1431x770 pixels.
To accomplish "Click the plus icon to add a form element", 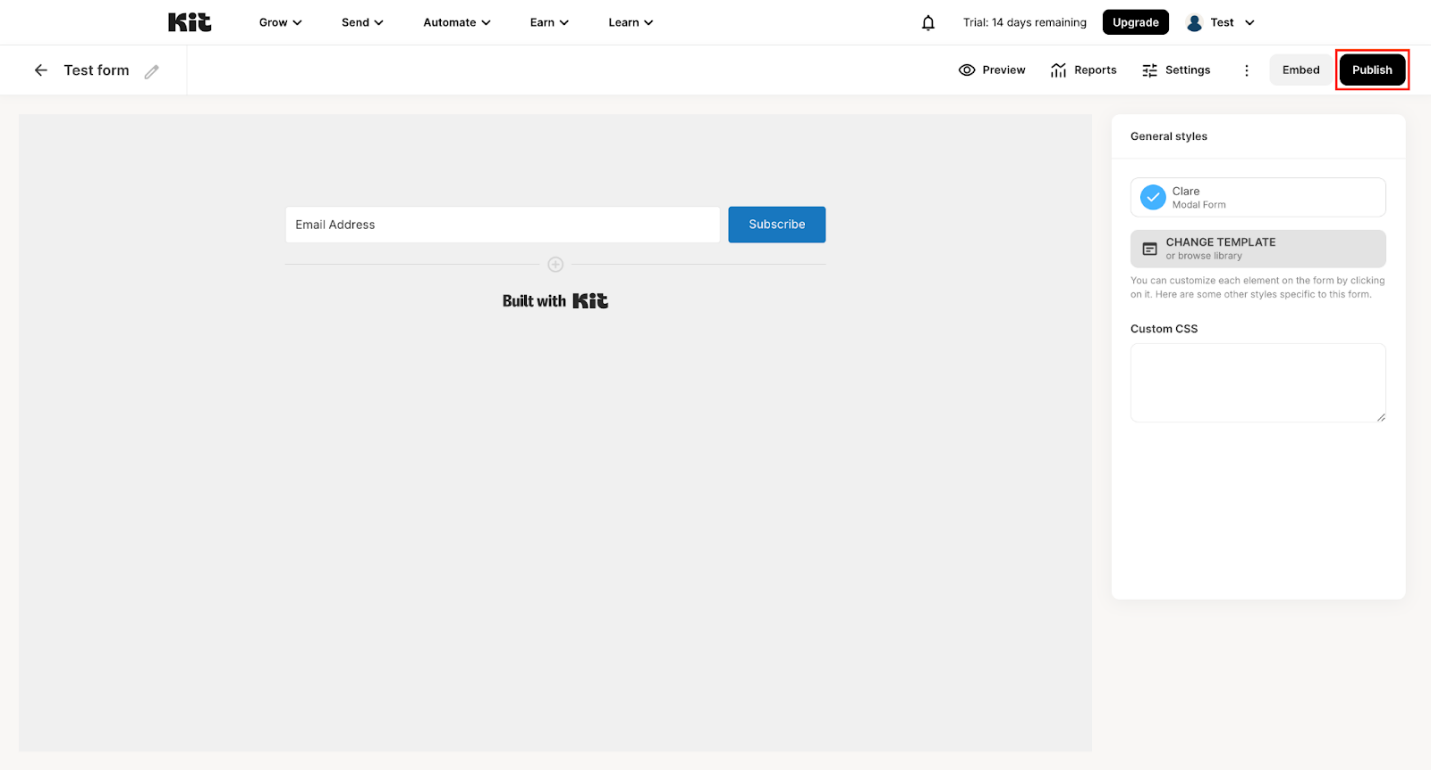I will [x=555, y=264].
